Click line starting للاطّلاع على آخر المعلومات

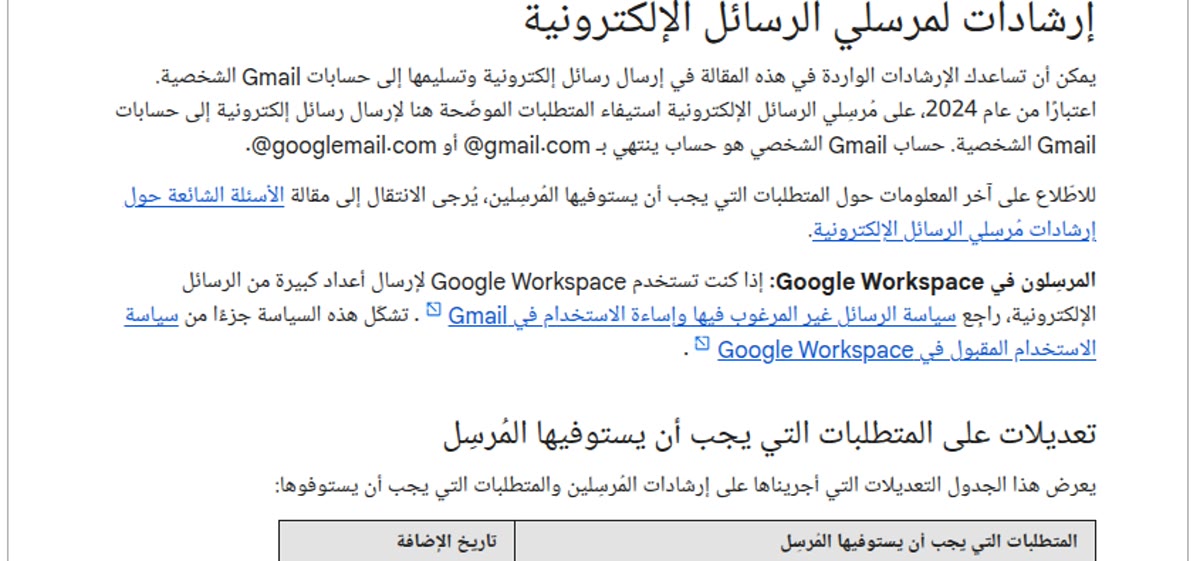pos(610,198)
